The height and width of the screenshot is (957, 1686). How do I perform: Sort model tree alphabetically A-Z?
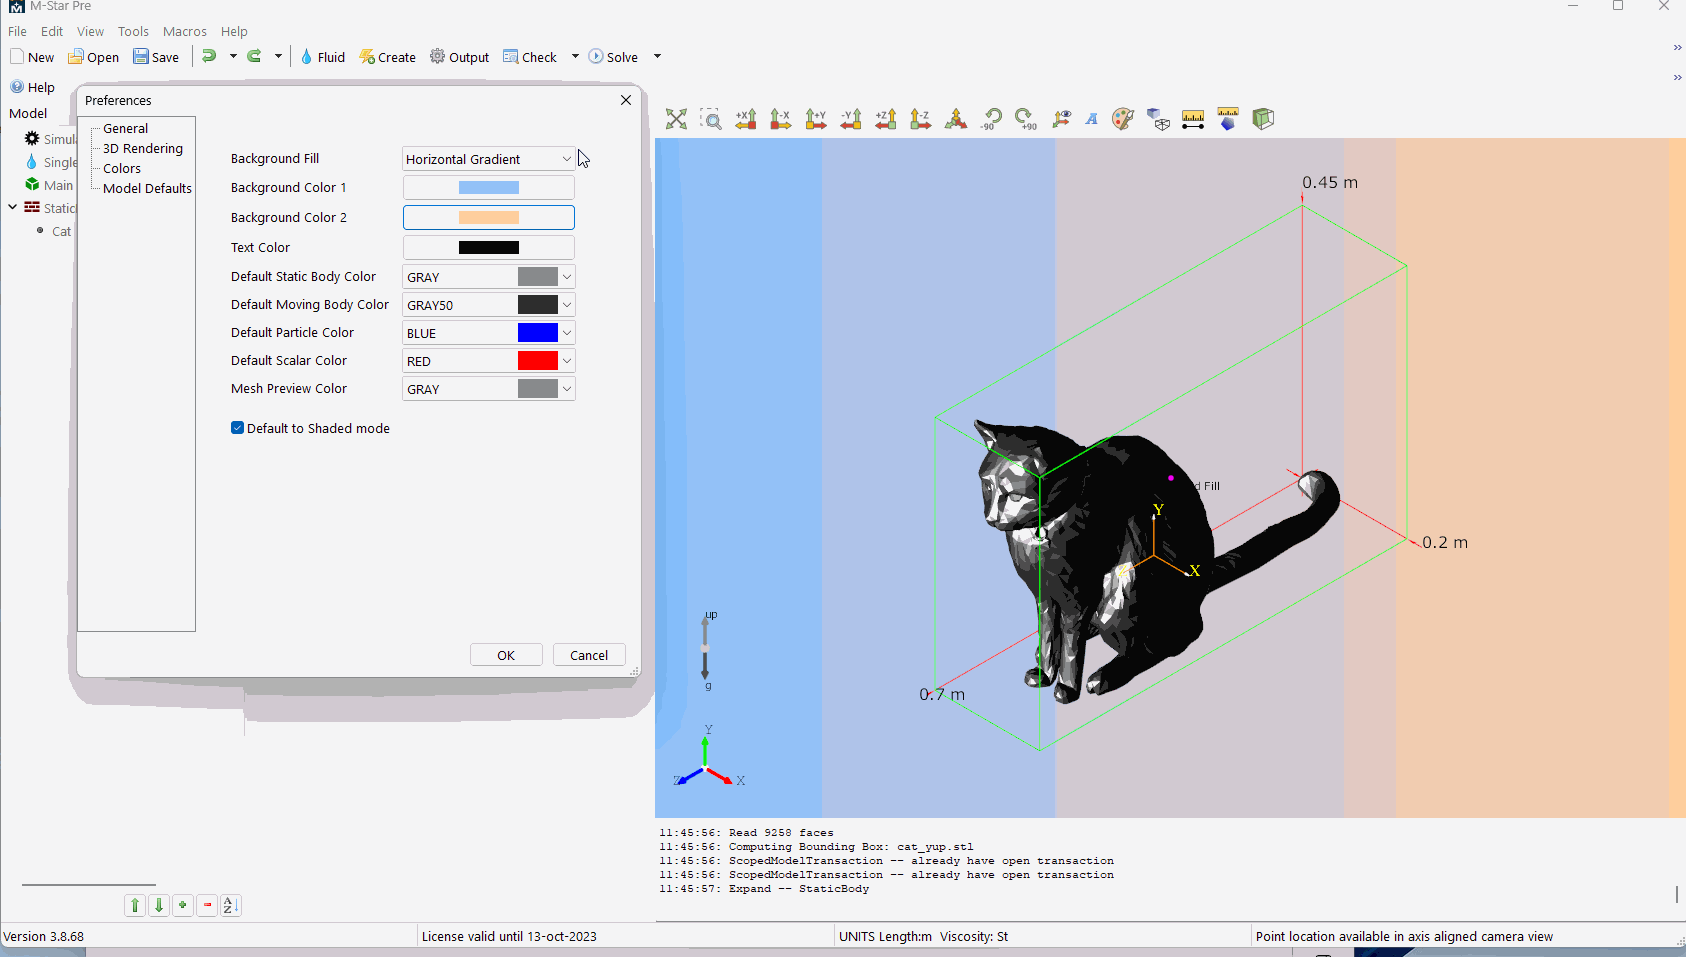click(231, 905)
